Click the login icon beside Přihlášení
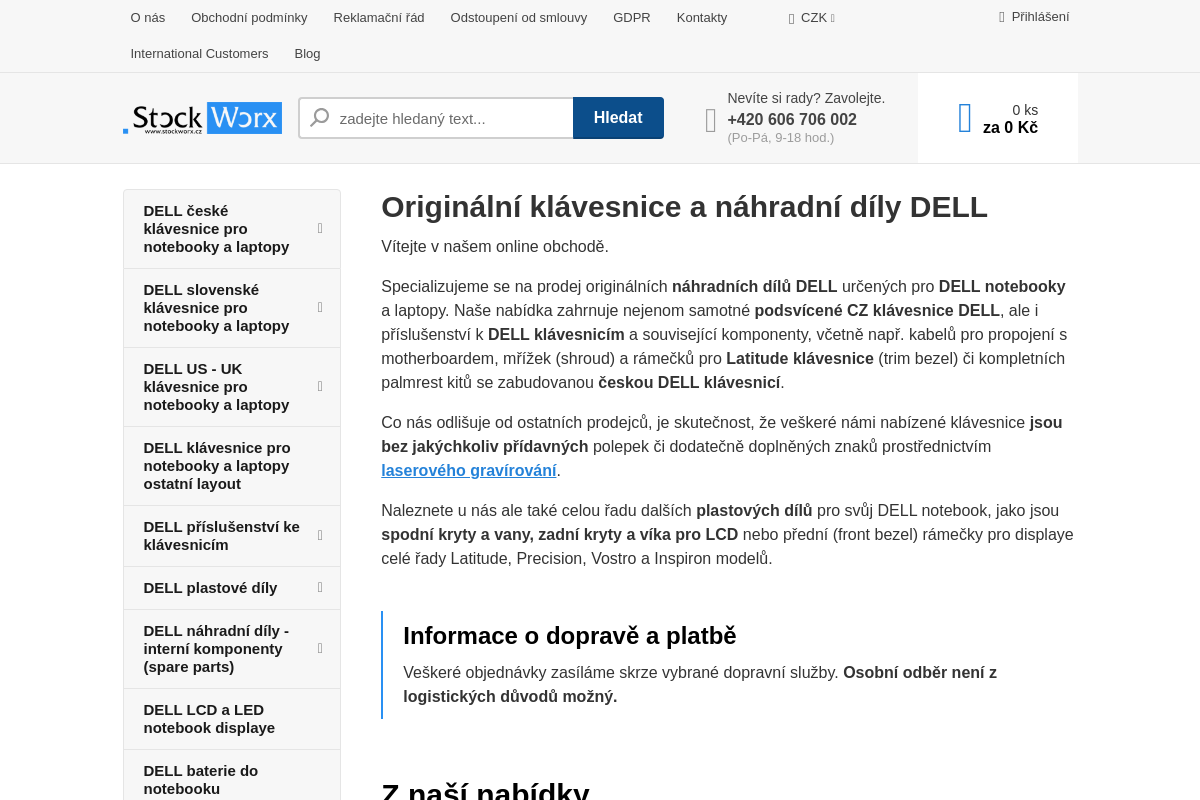The height and width of the screenshot is (800, 1200). (1002, 17)
